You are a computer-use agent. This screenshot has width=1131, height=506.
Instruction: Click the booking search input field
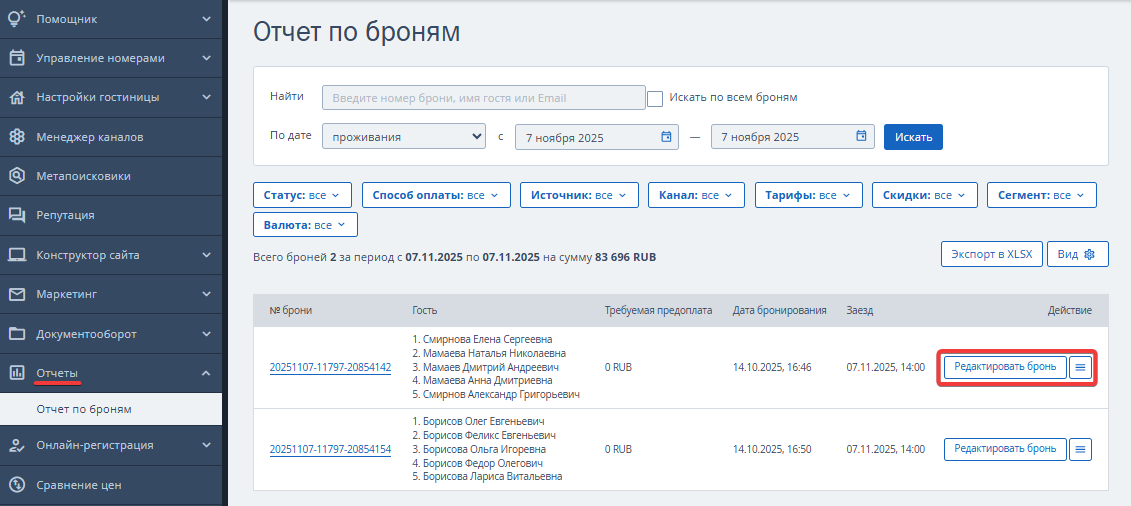click(483, 98)
